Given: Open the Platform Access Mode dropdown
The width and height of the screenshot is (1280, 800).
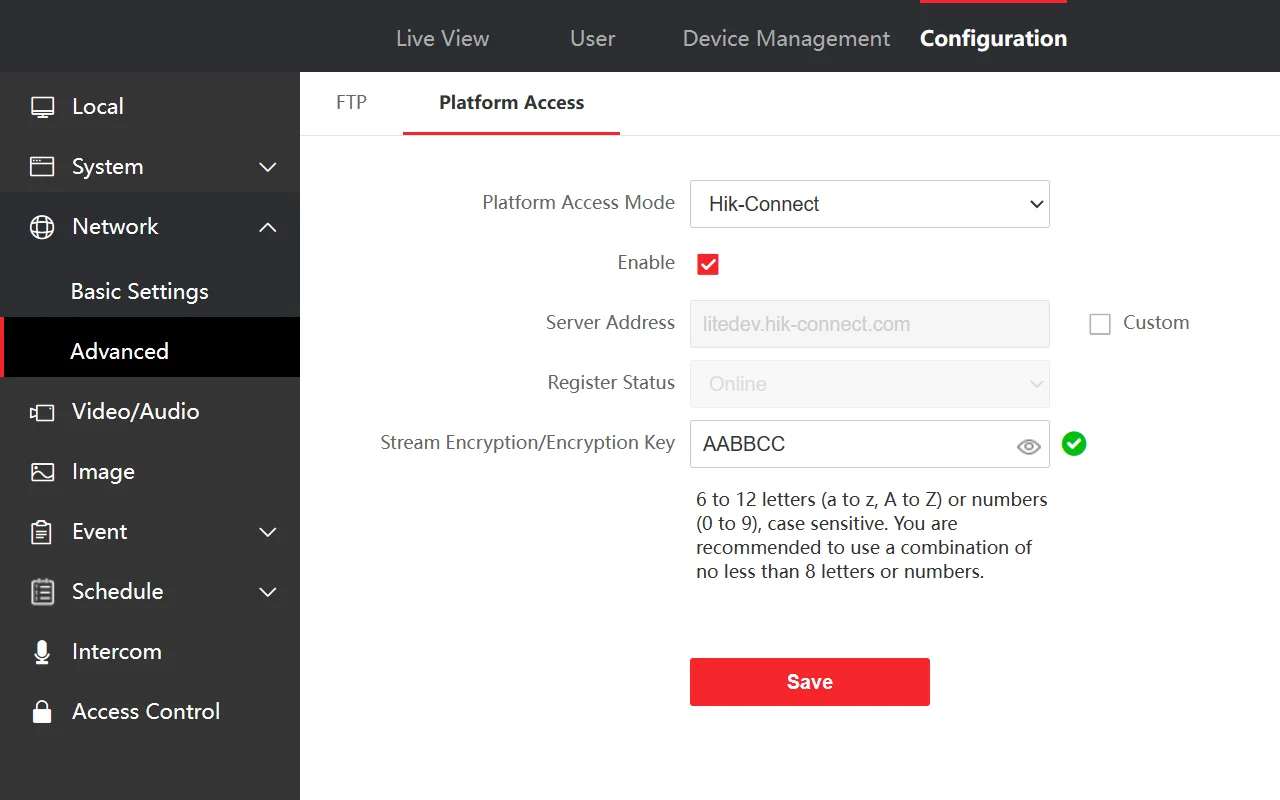Looking at the screenshot, I should tap(870, 204).
